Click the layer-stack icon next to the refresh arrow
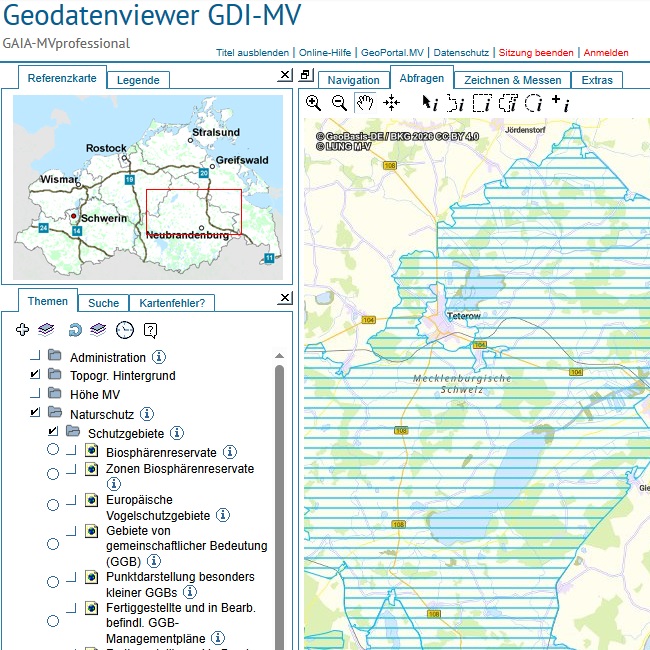 tap(98, 330)
